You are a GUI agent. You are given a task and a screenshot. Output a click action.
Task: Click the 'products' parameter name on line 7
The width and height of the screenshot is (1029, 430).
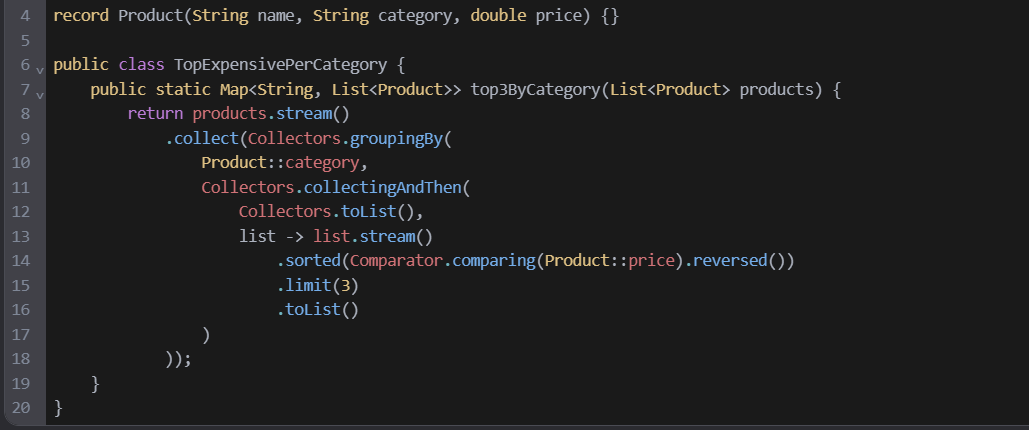tap(776, 89)
